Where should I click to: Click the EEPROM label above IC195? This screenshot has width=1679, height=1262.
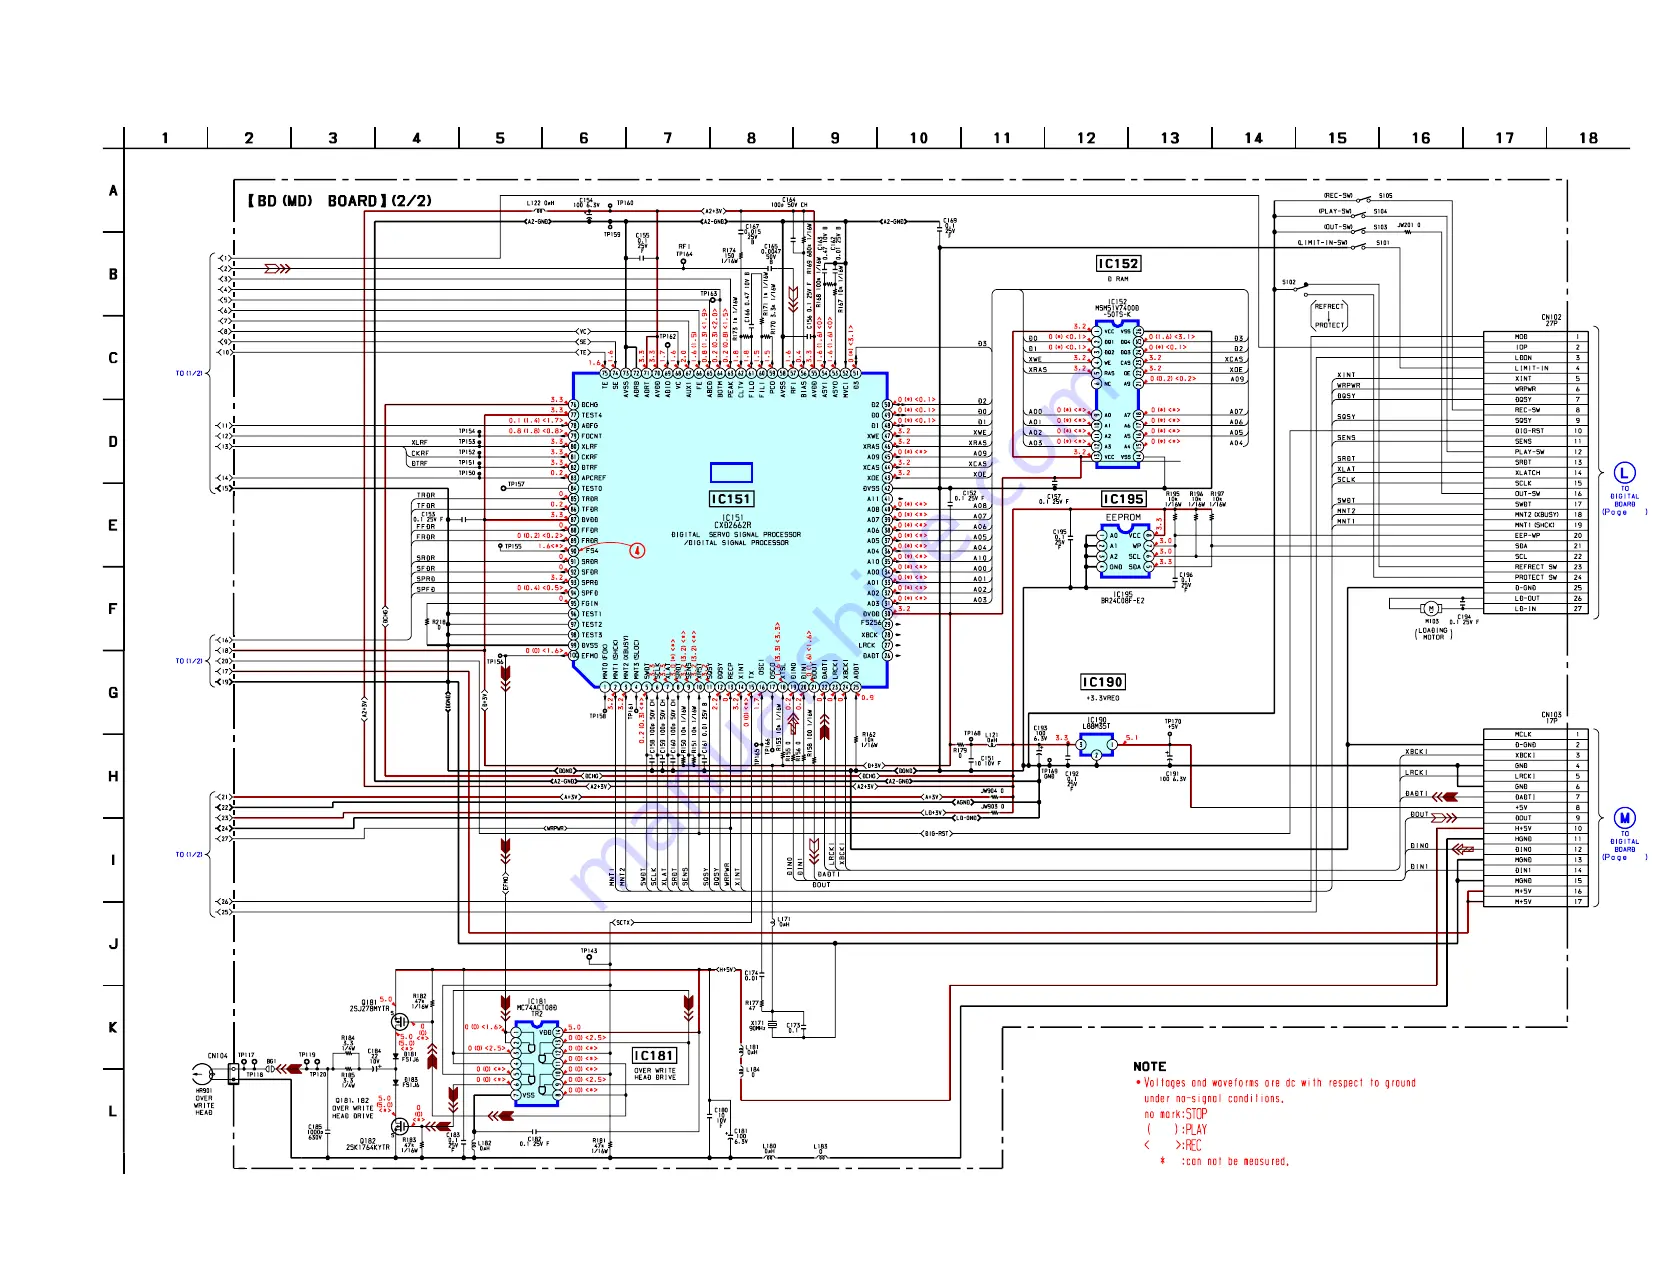1123,518
